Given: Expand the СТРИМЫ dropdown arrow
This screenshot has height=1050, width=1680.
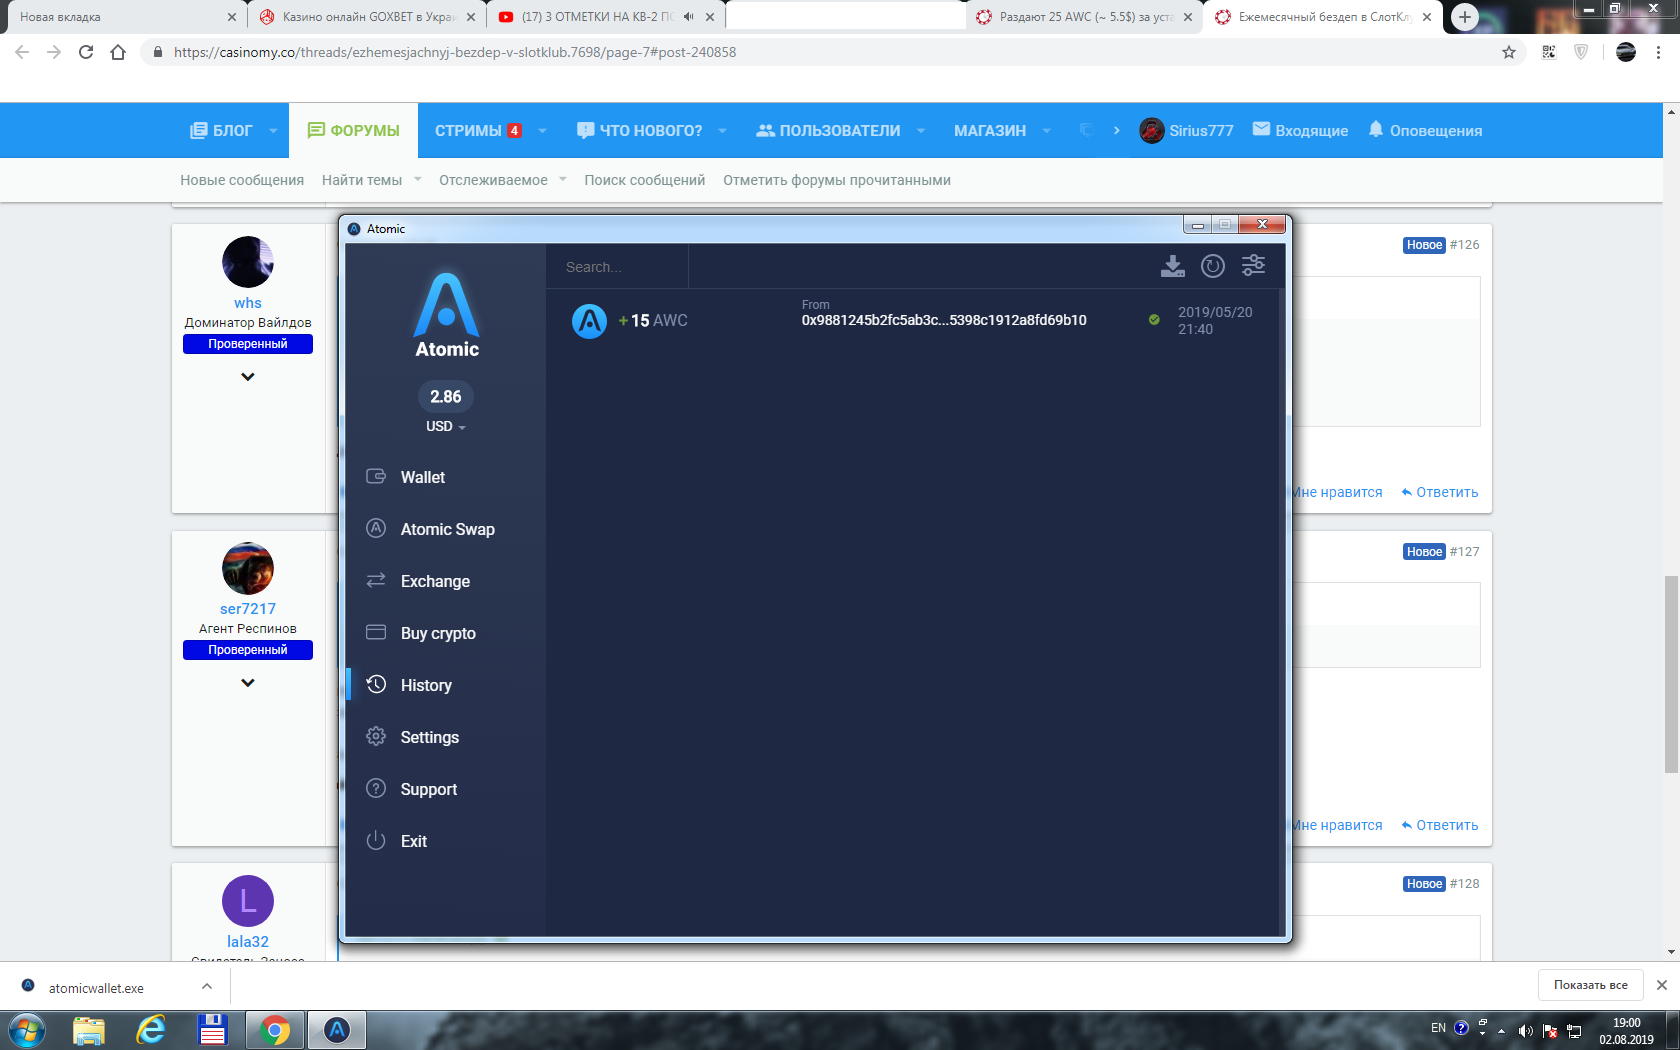Looking at the screenshot, I should click(x=543, y=131).
